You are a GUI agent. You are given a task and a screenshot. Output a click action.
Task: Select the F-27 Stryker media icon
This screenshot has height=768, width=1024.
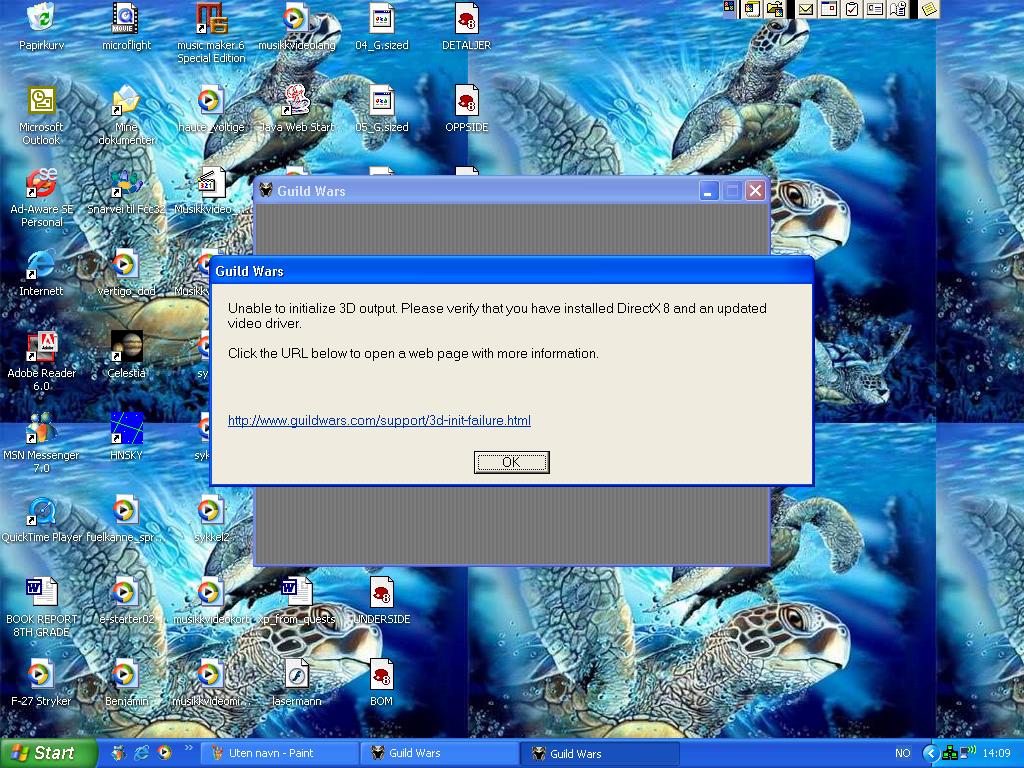(42, 683)
